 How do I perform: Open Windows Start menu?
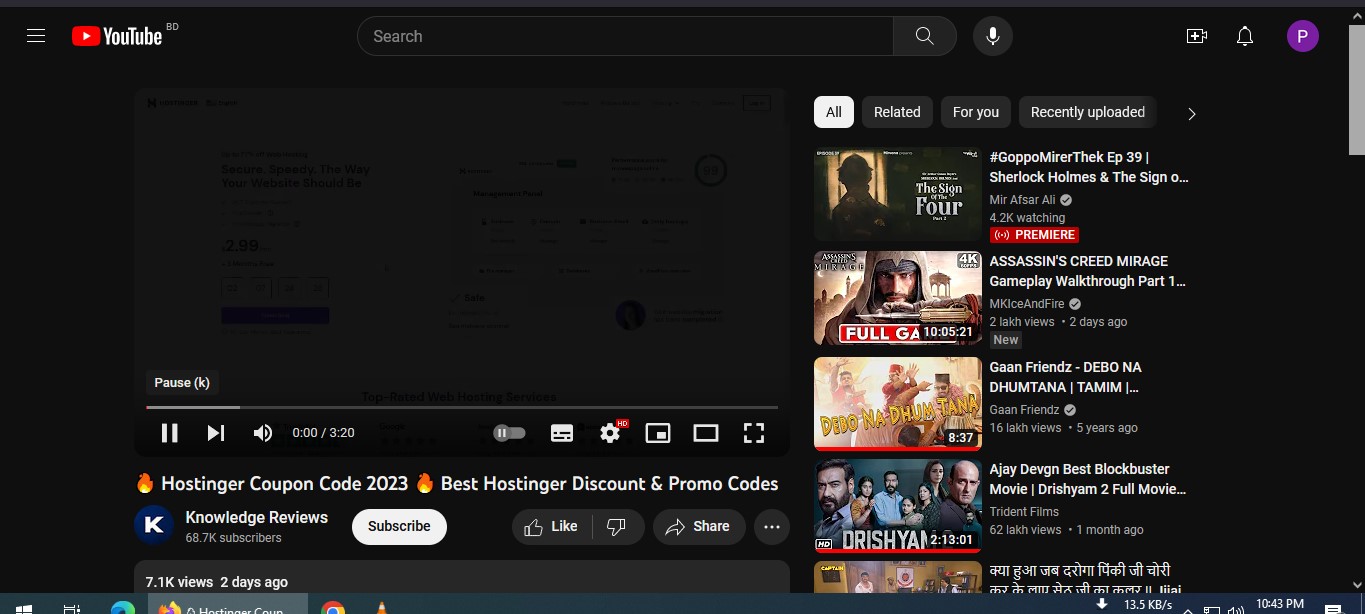tap(23, 607)
